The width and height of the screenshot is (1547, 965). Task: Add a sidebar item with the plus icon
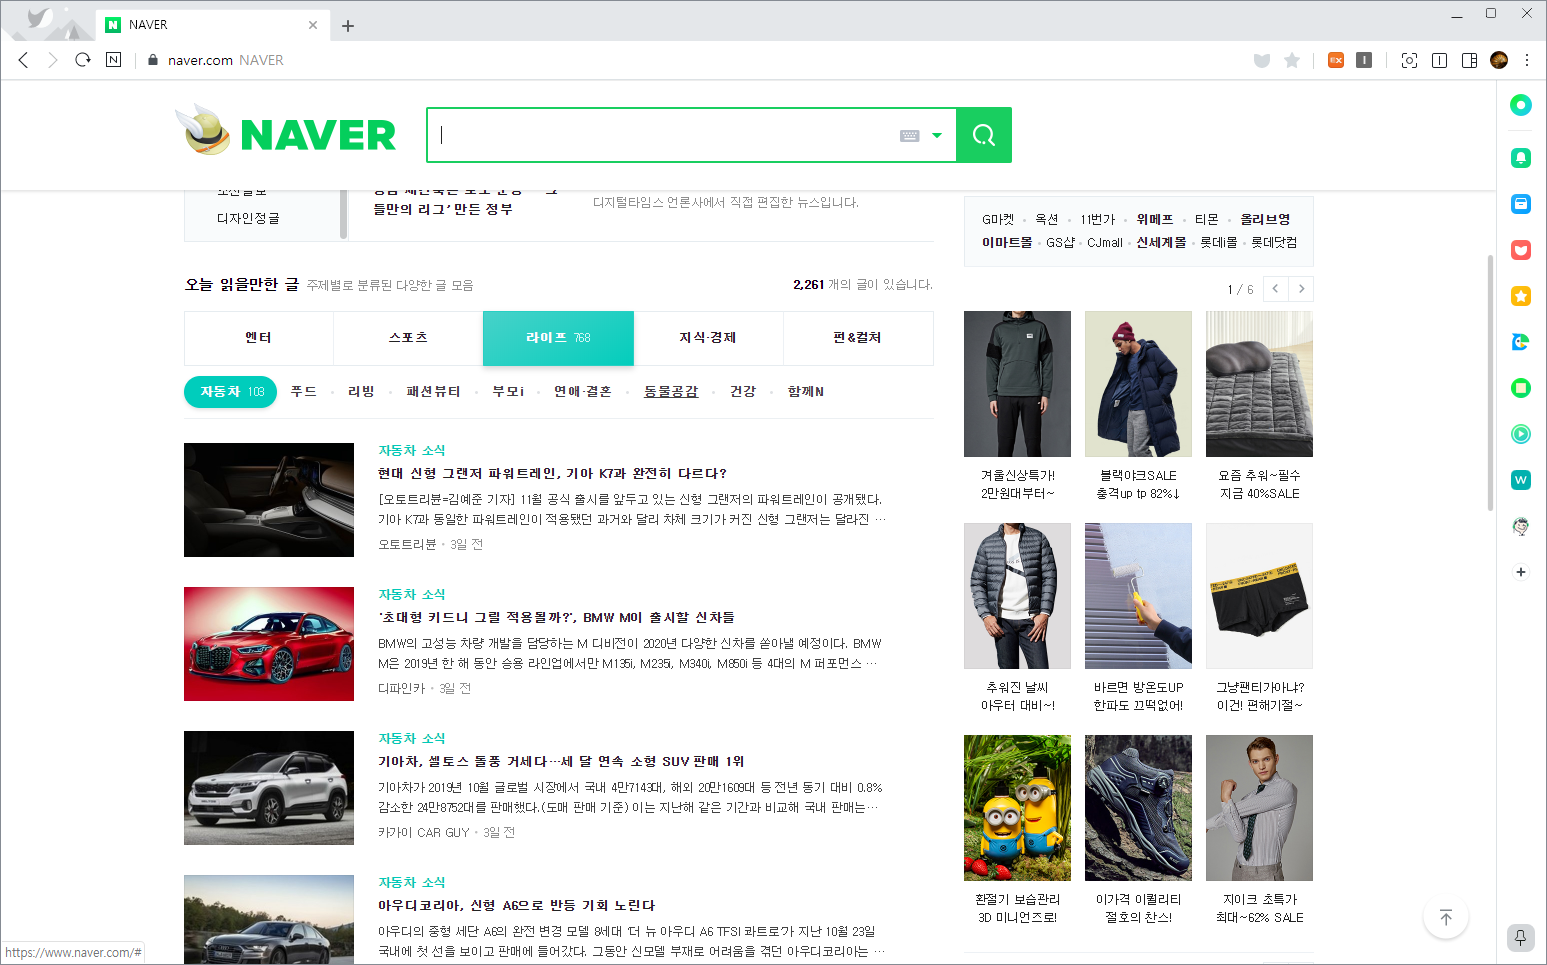[1521, 572]
